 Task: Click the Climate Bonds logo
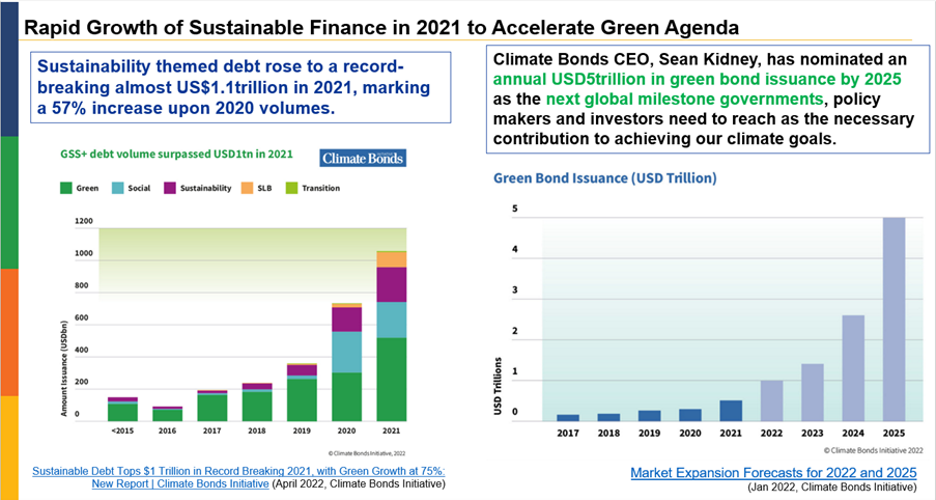(363, 158)
